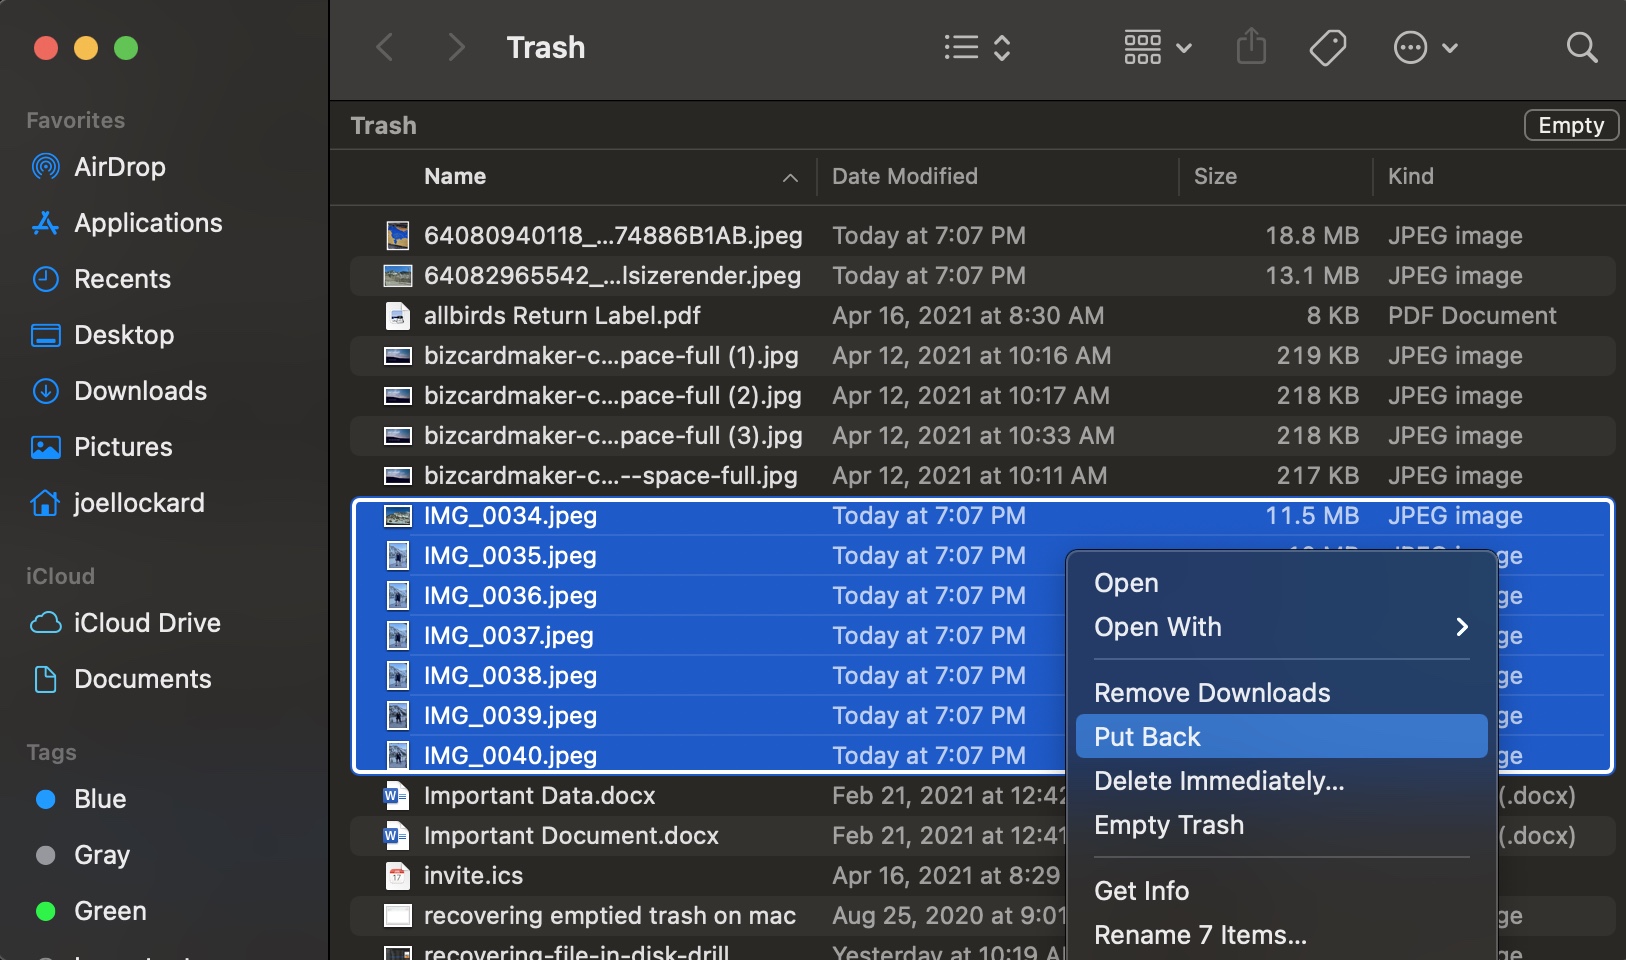Choose Open in context menu

click(1281, 583)
